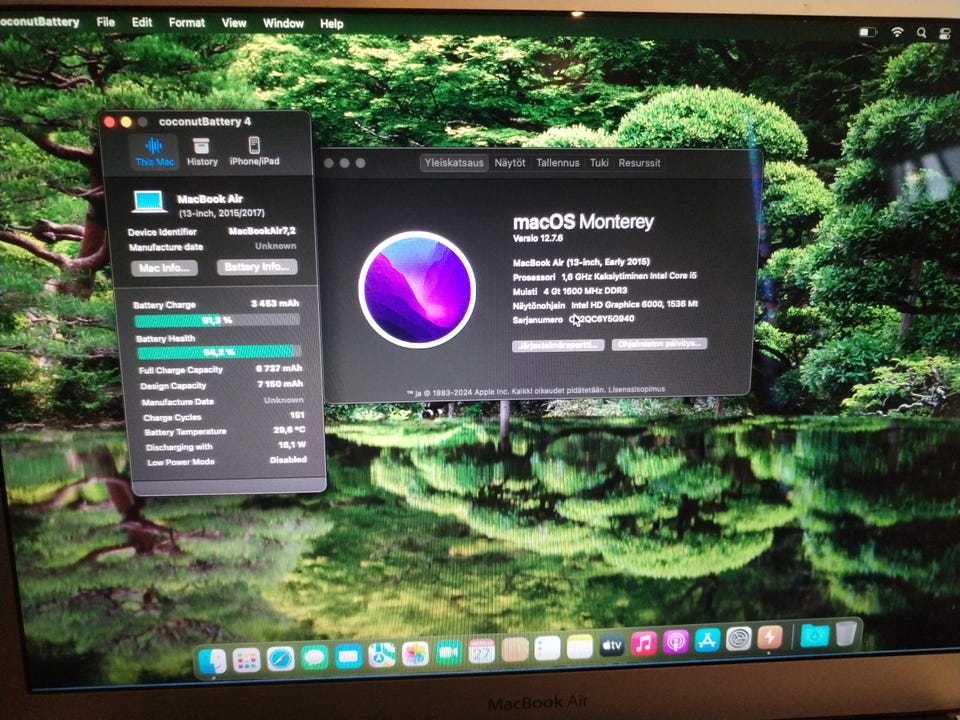Screen dimensions: 960x720
Task: Launch FaceTime from the Dock
Action: (x=448, y=653)
